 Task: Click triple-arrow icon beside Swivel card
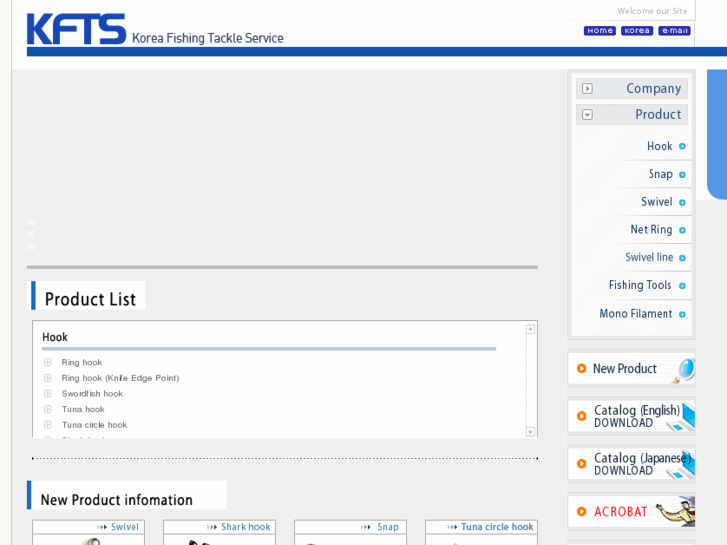tap(102, 527)
